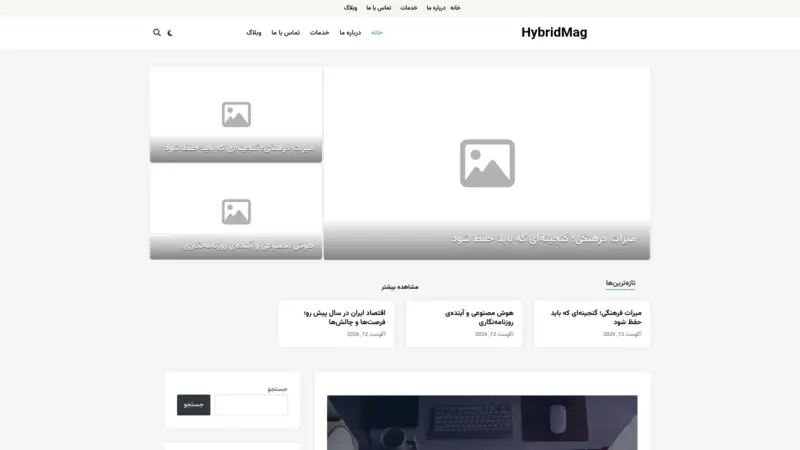Viewport: 800px width, 450px height.
Task: Open latest card میراث فرهنگی؛ گنجینه‌ای
Action: coord(596,317)
